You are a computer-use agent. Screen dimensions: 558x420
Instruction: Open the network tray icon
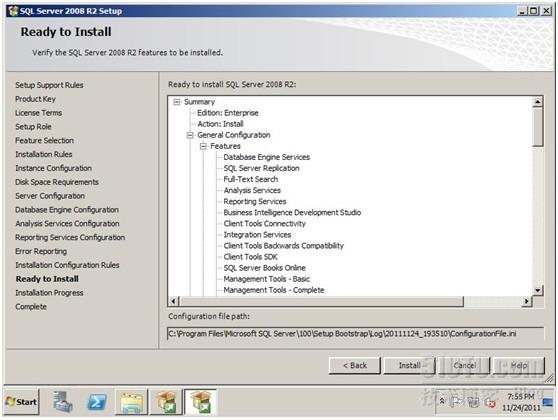coord(474,402)
